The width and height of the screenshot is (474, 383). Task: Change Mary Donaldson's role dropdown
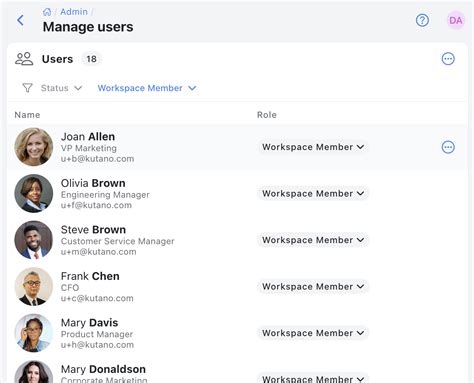313,379
